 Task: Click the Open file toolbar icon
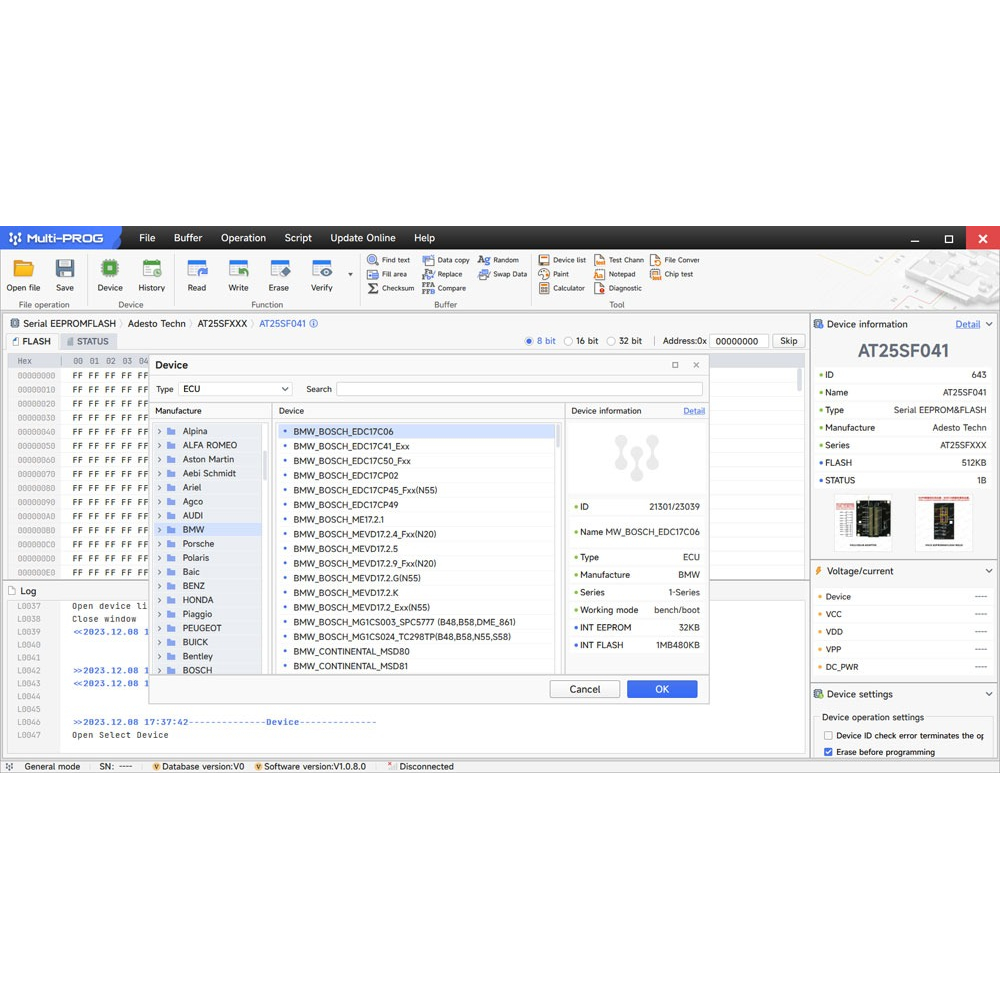click(23, 270)
